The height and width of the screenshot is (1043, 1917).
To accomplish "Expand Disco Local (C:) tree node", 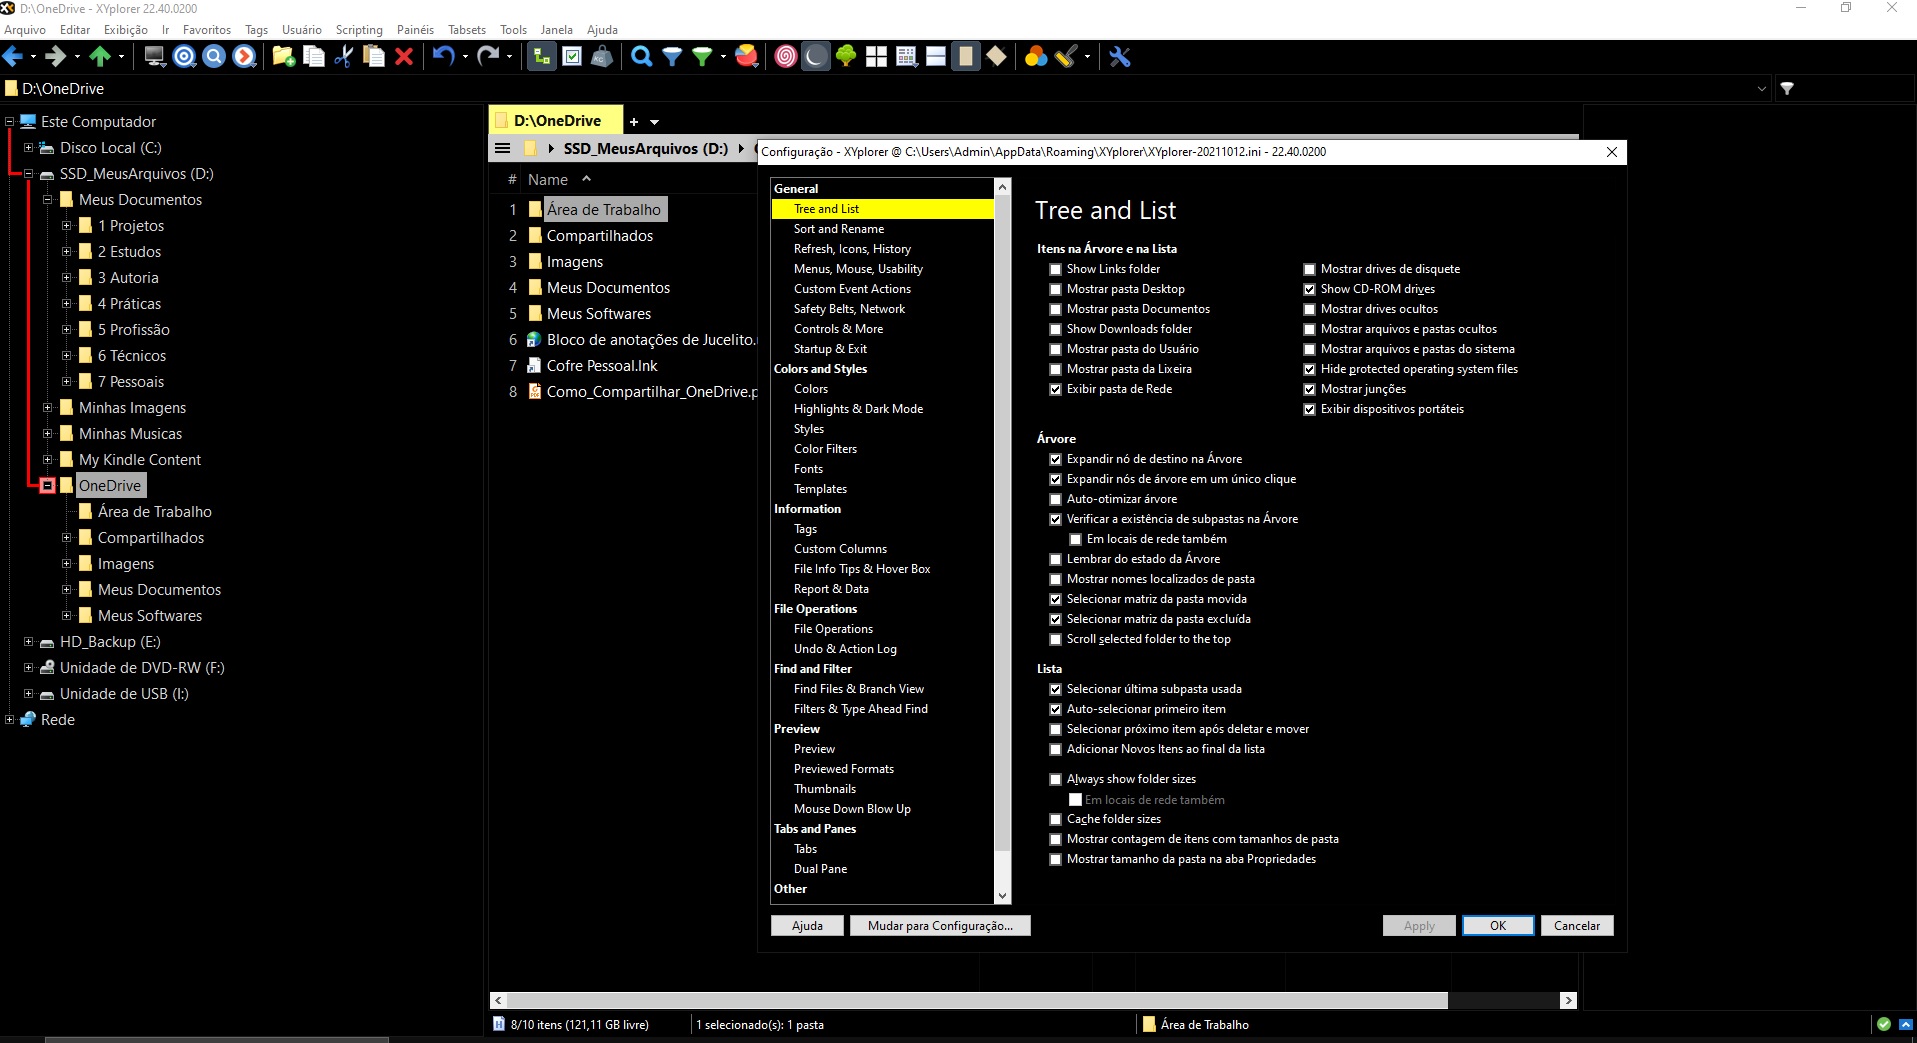I will pos(28,148).
